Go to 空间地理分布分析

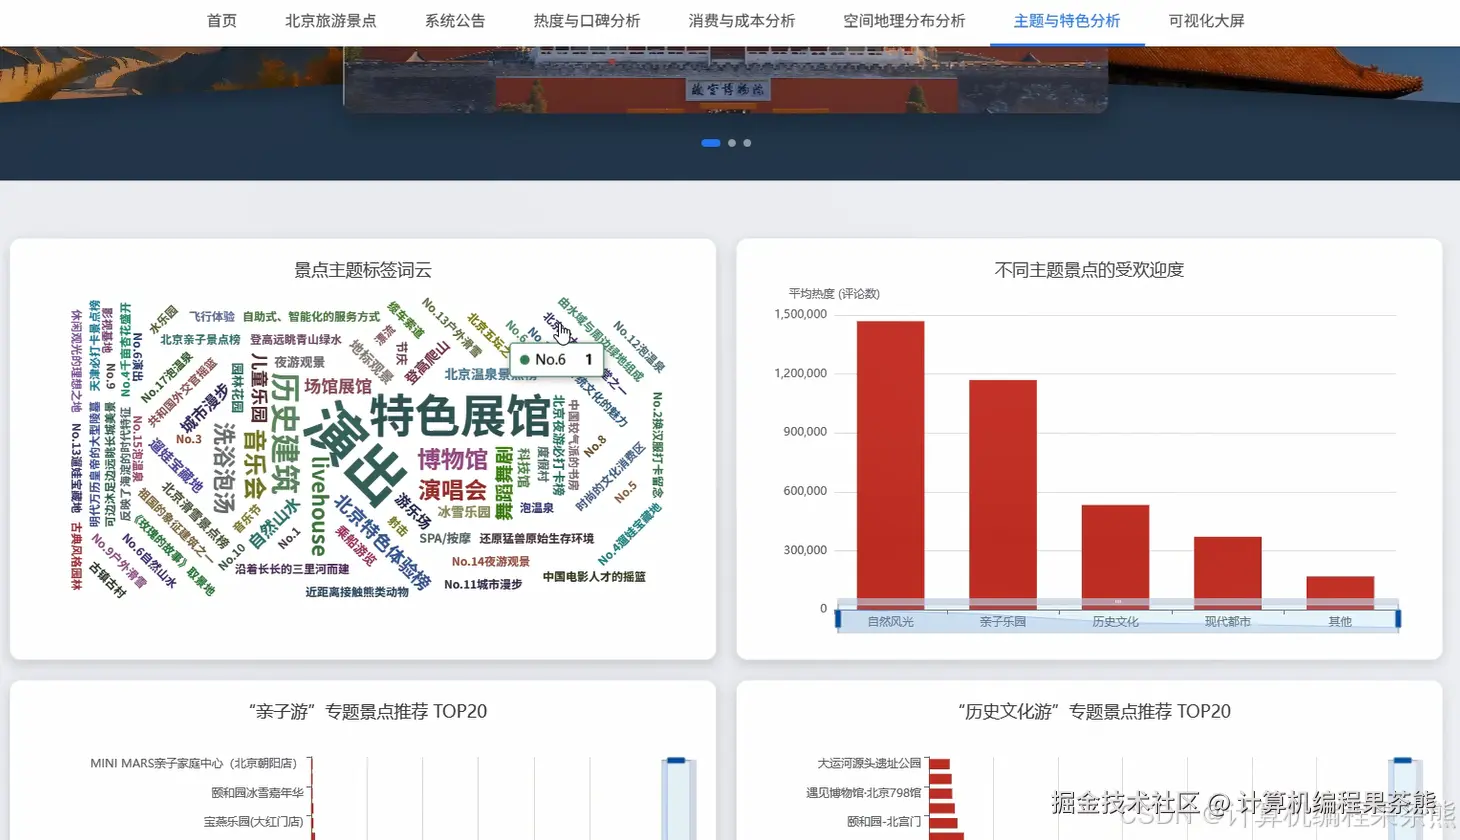904,20
